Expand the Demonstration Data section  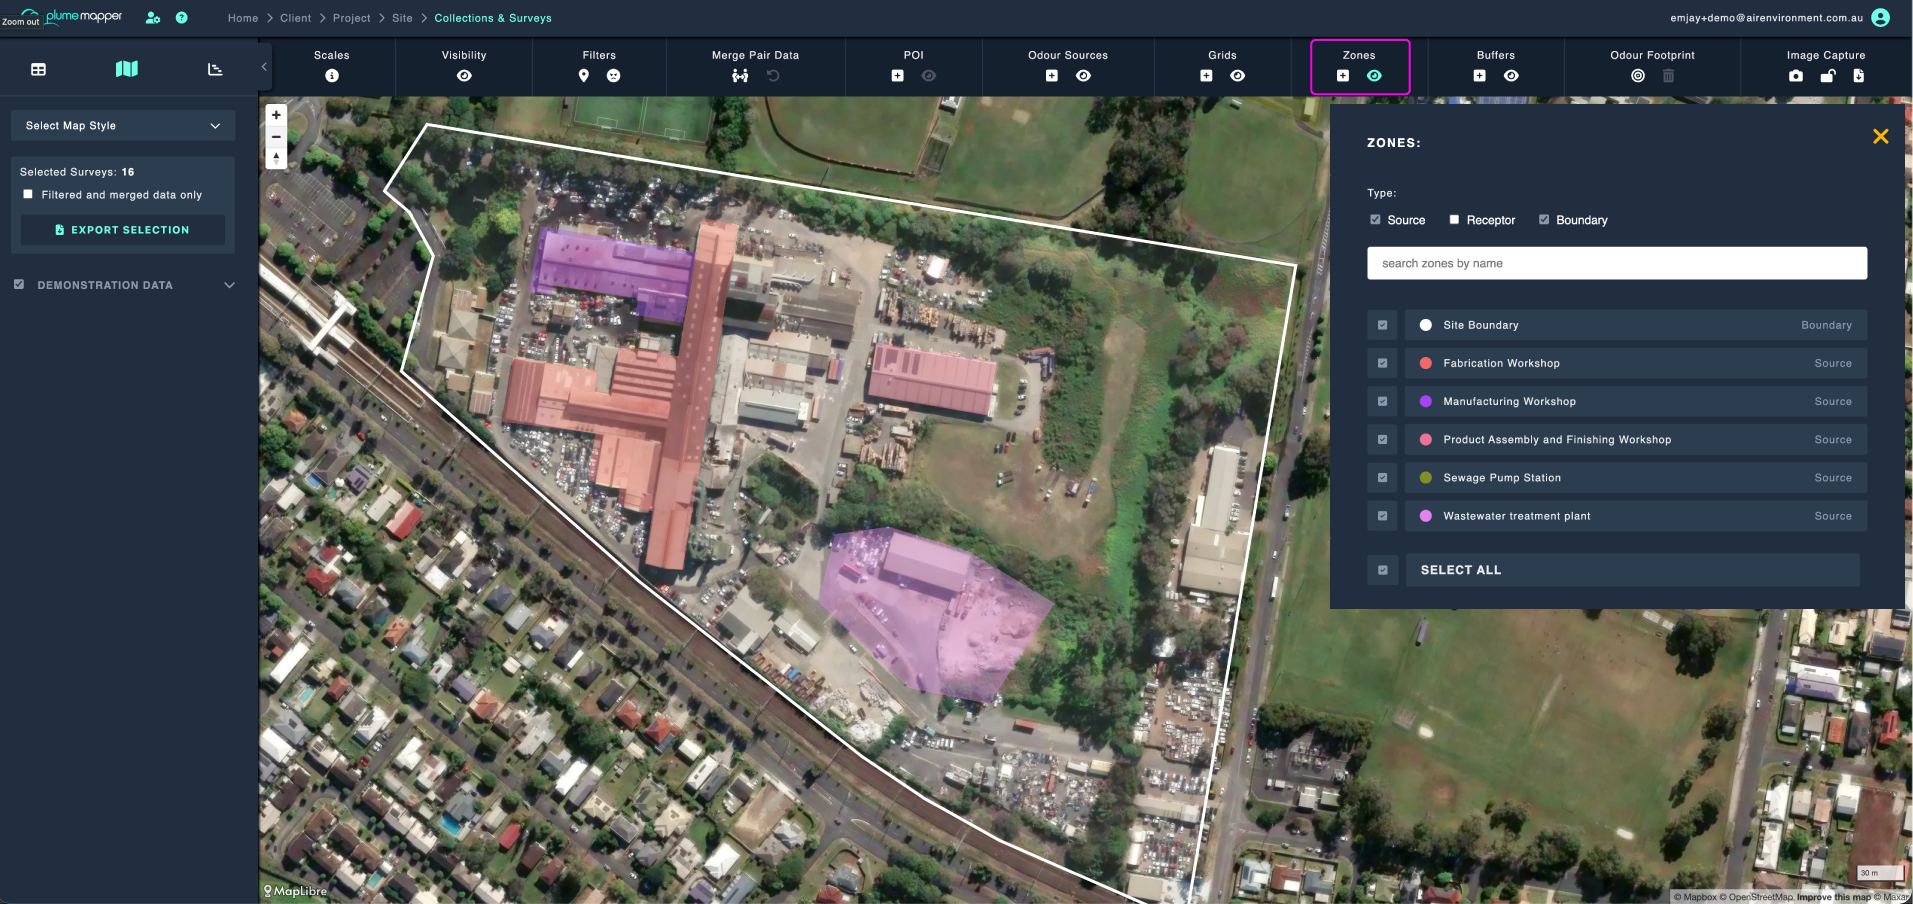click(230, 285)
